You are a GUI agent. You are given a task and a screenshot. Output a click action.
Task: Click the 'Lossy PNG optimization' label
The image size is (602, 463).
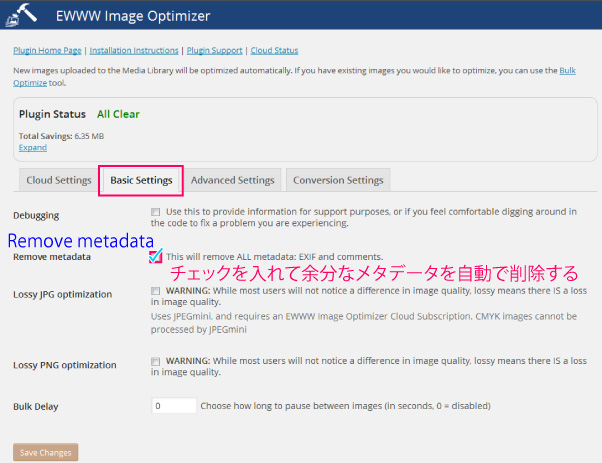[x=64, y=365]
